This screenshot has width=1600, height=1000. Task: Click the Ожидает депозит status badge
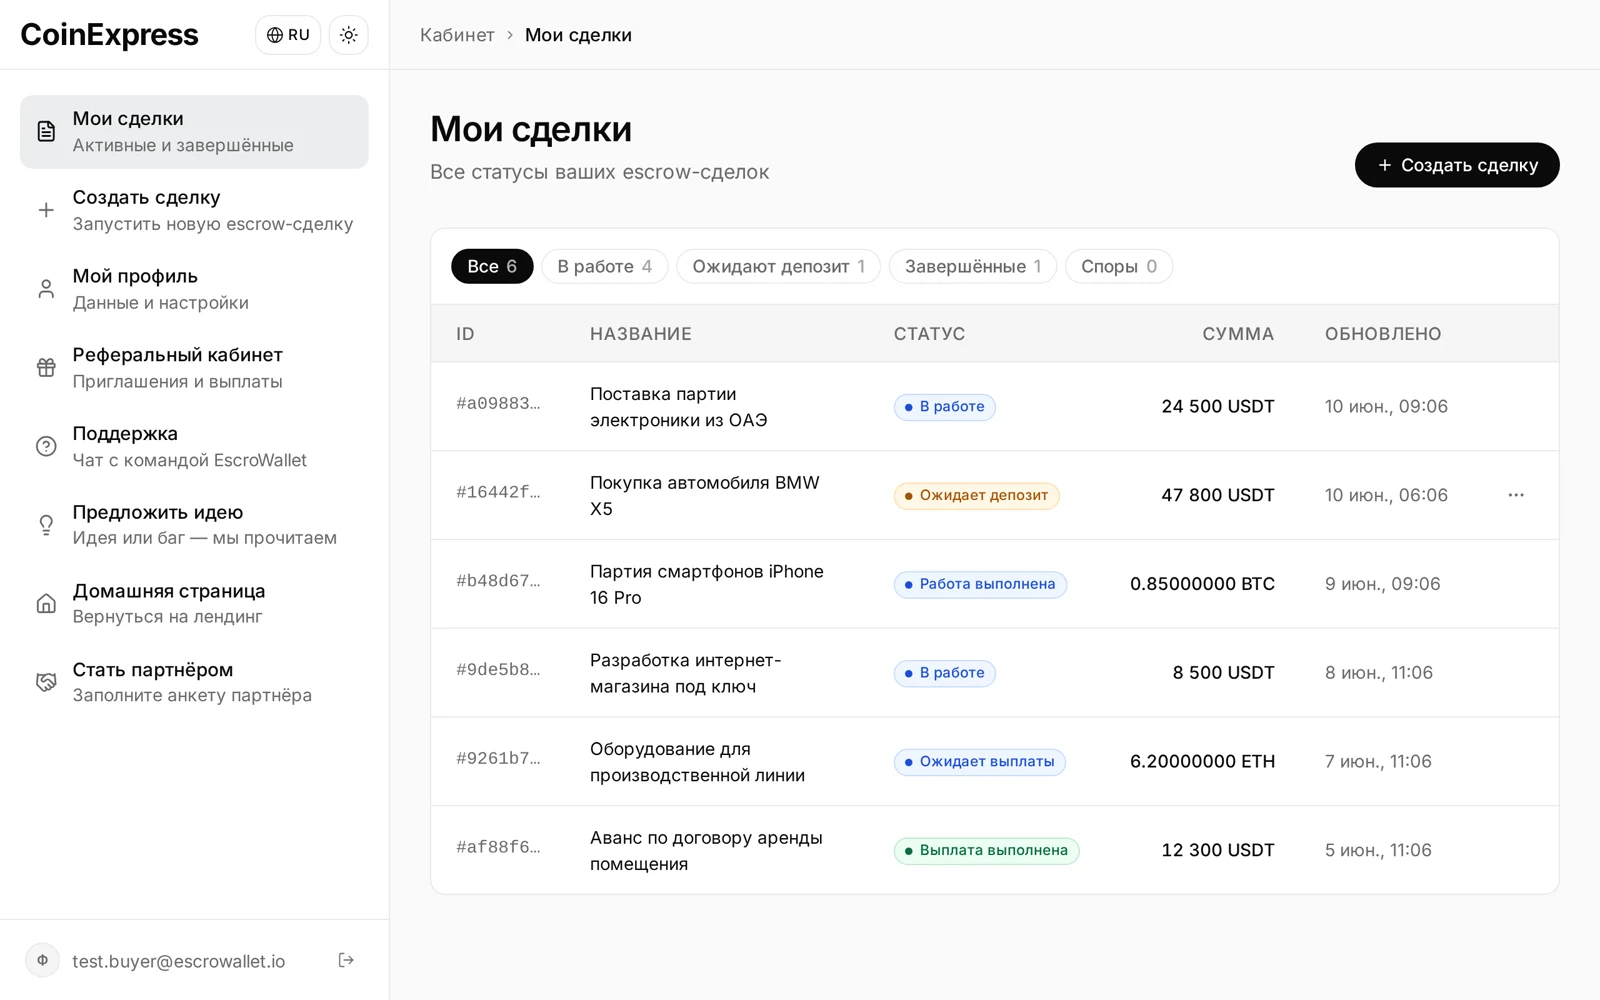click(x=977, y=495)
